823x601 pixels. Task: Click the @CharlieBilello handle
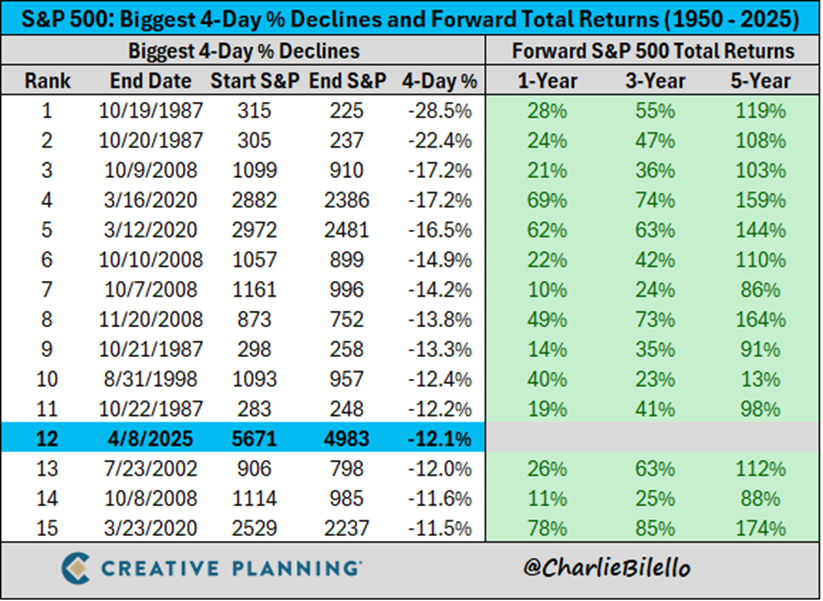(606, 567)
